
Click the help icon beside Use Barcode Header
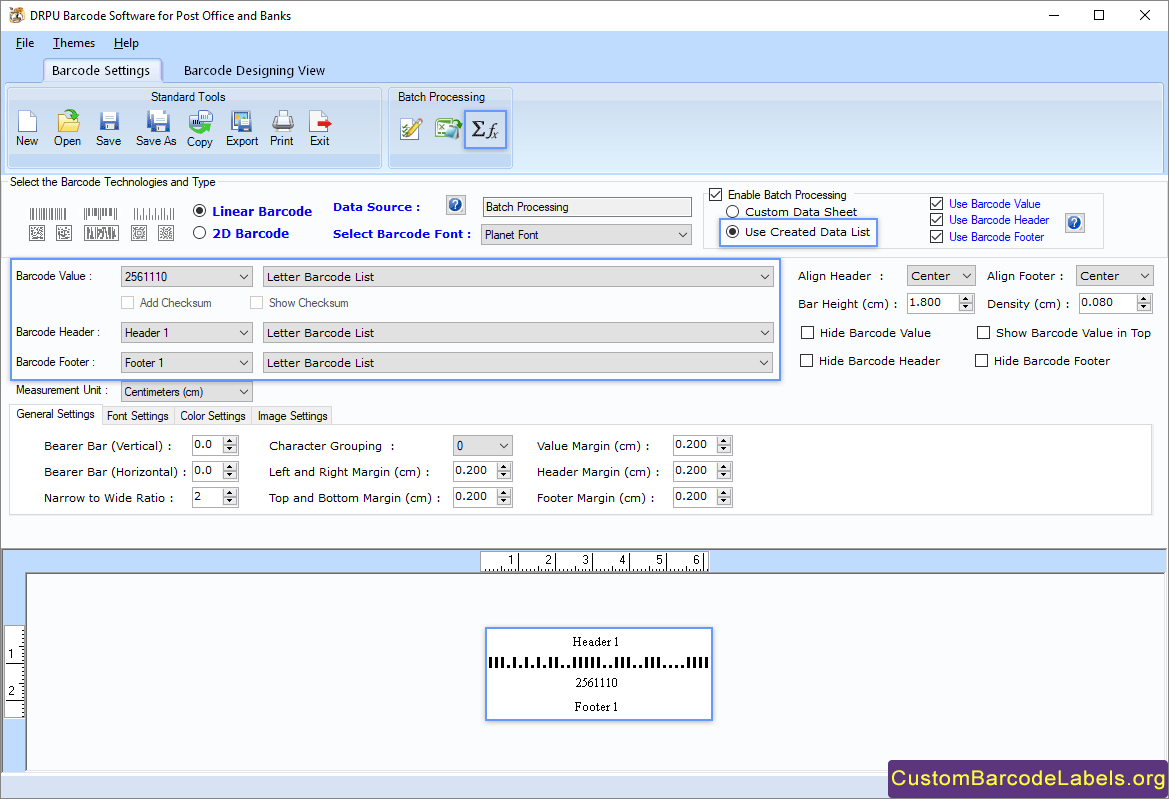coord(1074,222)
